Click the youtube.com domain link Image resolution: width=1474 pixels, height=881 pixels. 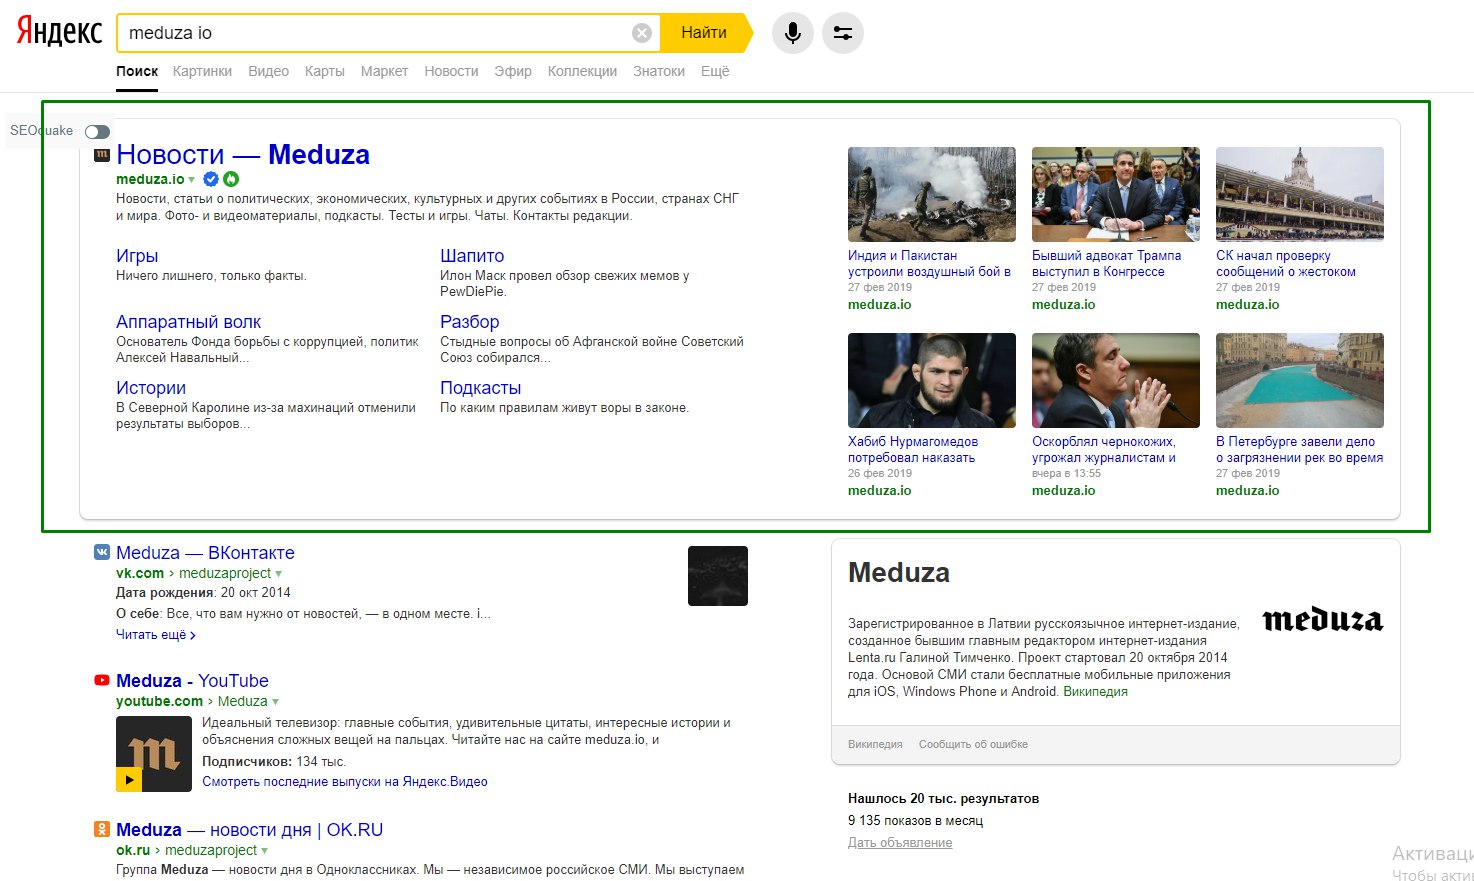click(159, 702)
